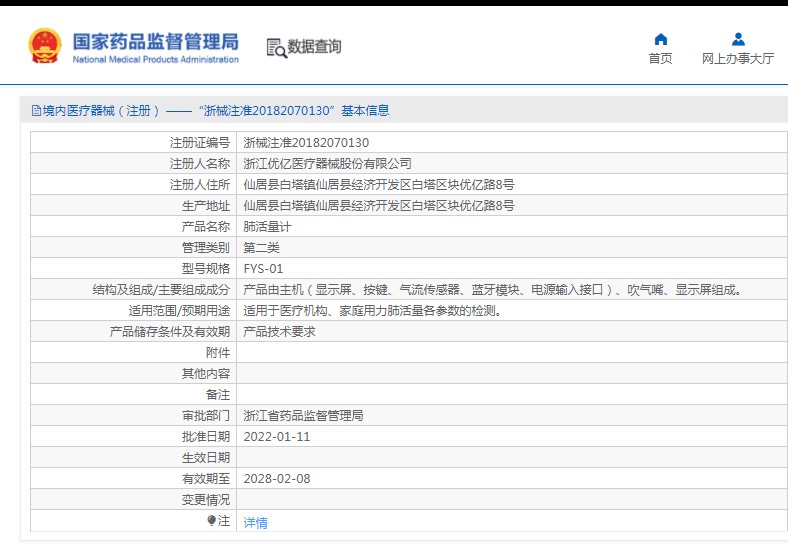
Task: Click the document icon beside 境内医疗器械
Action: (x=36, y=111)
